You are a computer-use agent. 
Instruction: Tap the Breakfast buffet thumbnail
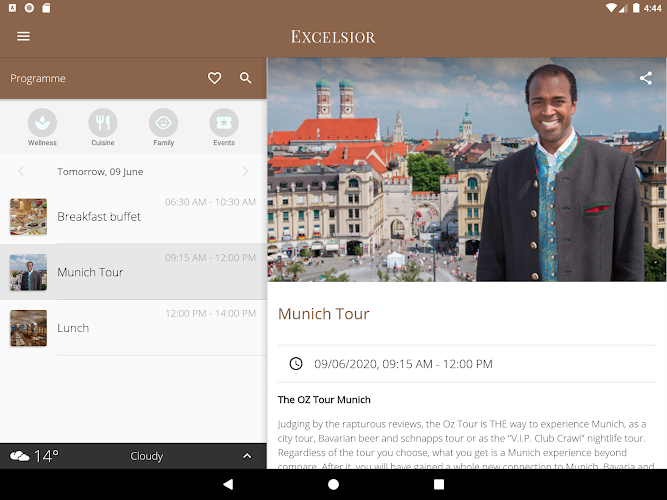coord(29,217)
